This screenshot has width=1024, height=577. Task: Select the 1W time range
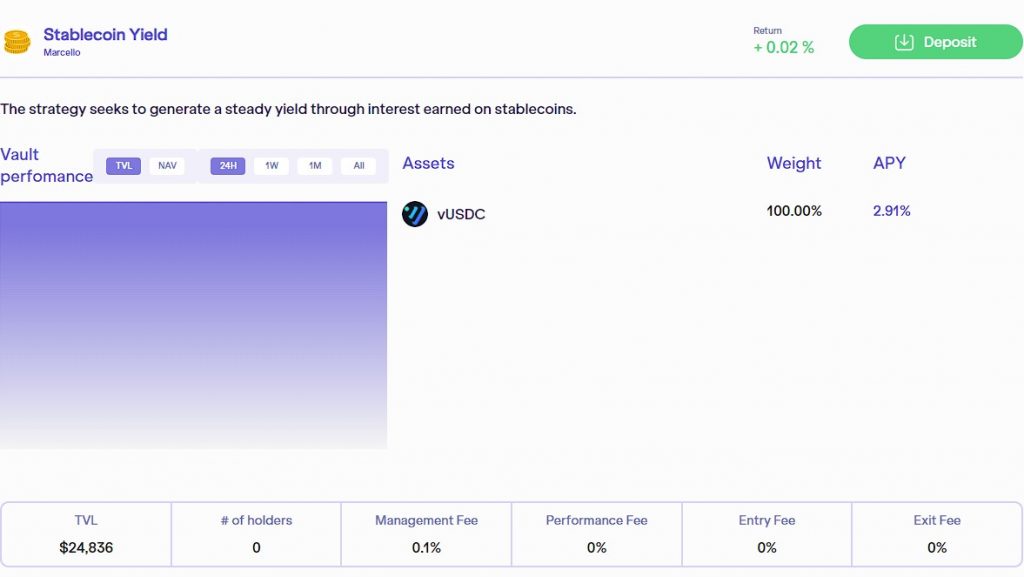pos(272,166)
